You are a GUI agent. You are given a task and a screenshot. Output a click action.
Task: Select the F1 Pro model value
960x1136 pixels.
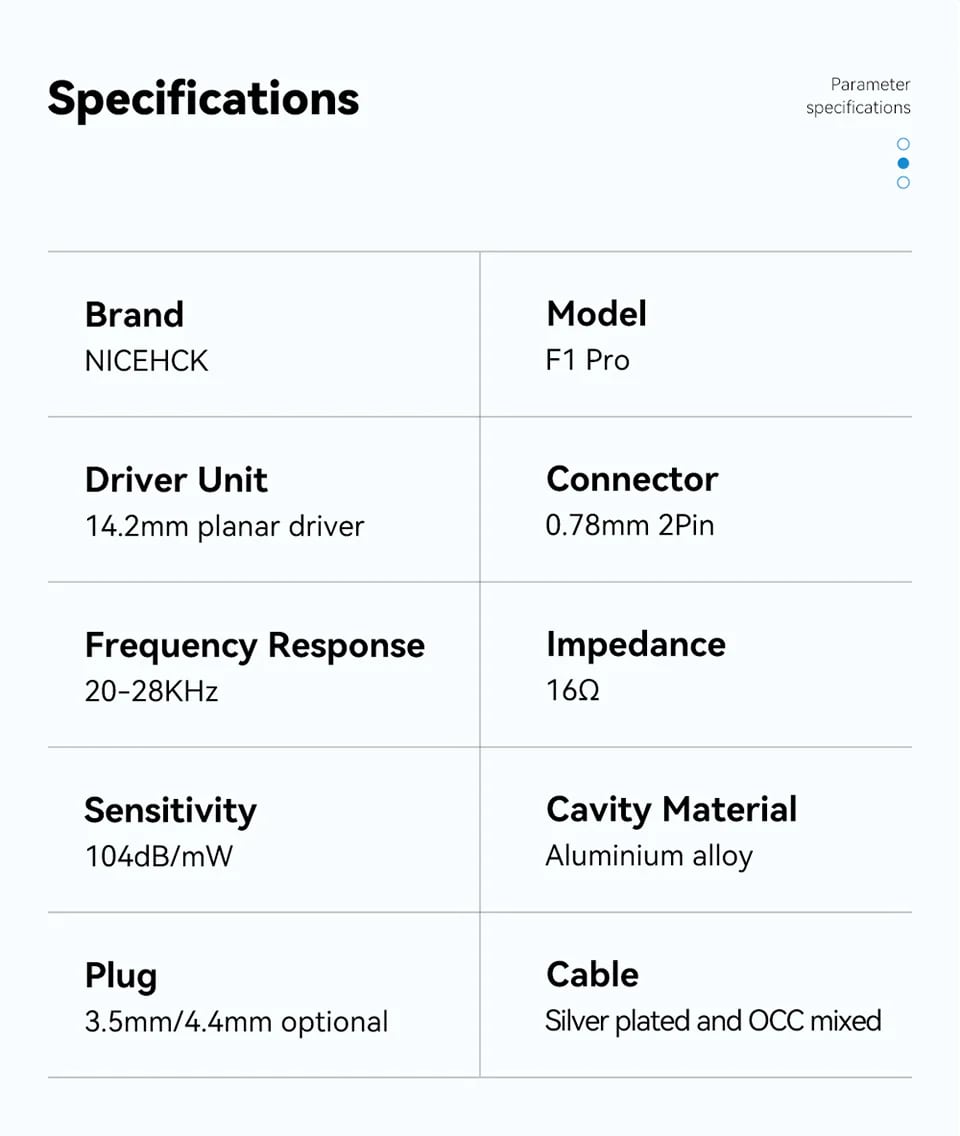point(587,360)
